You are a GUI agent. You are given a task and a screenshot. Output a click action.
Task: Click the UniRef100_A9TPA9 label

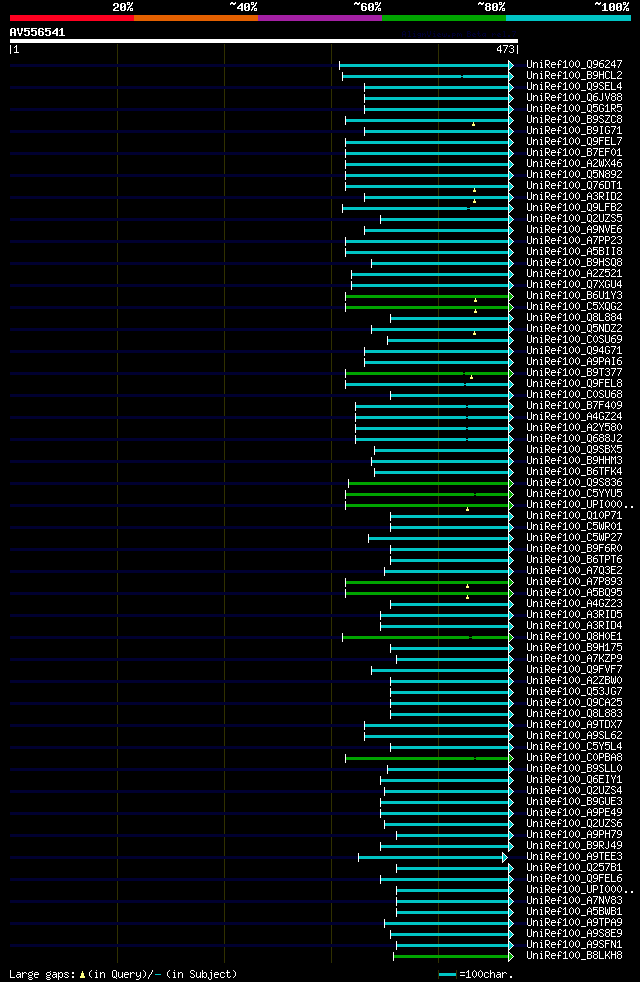click(574, 923)
